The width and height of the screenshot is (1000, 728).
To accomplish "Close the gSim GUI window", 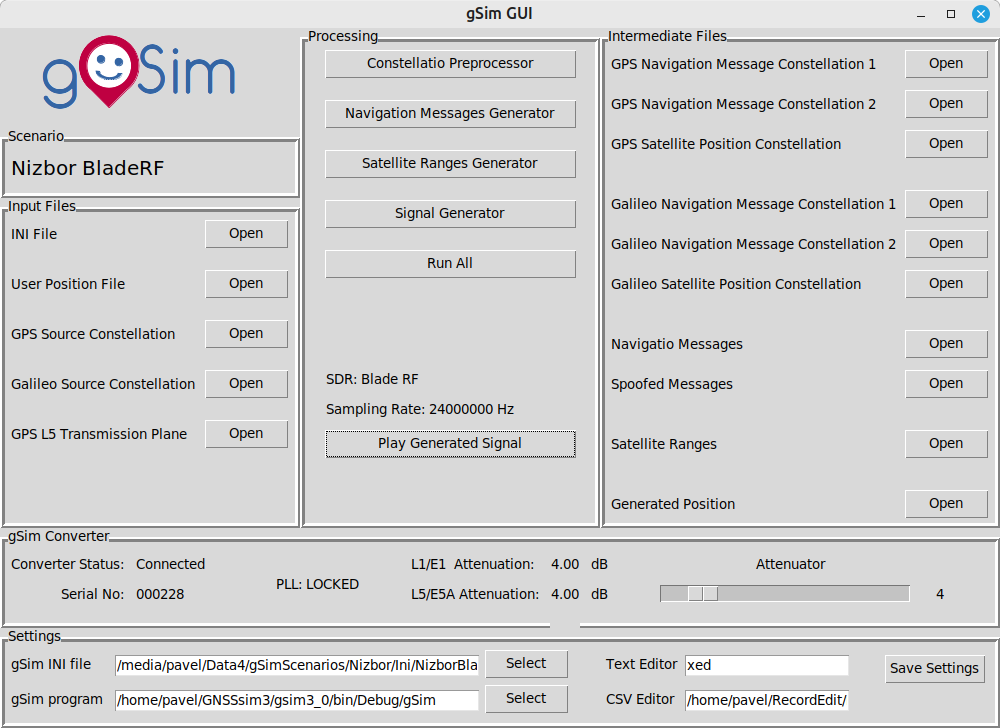I will (x=981, y=14).
